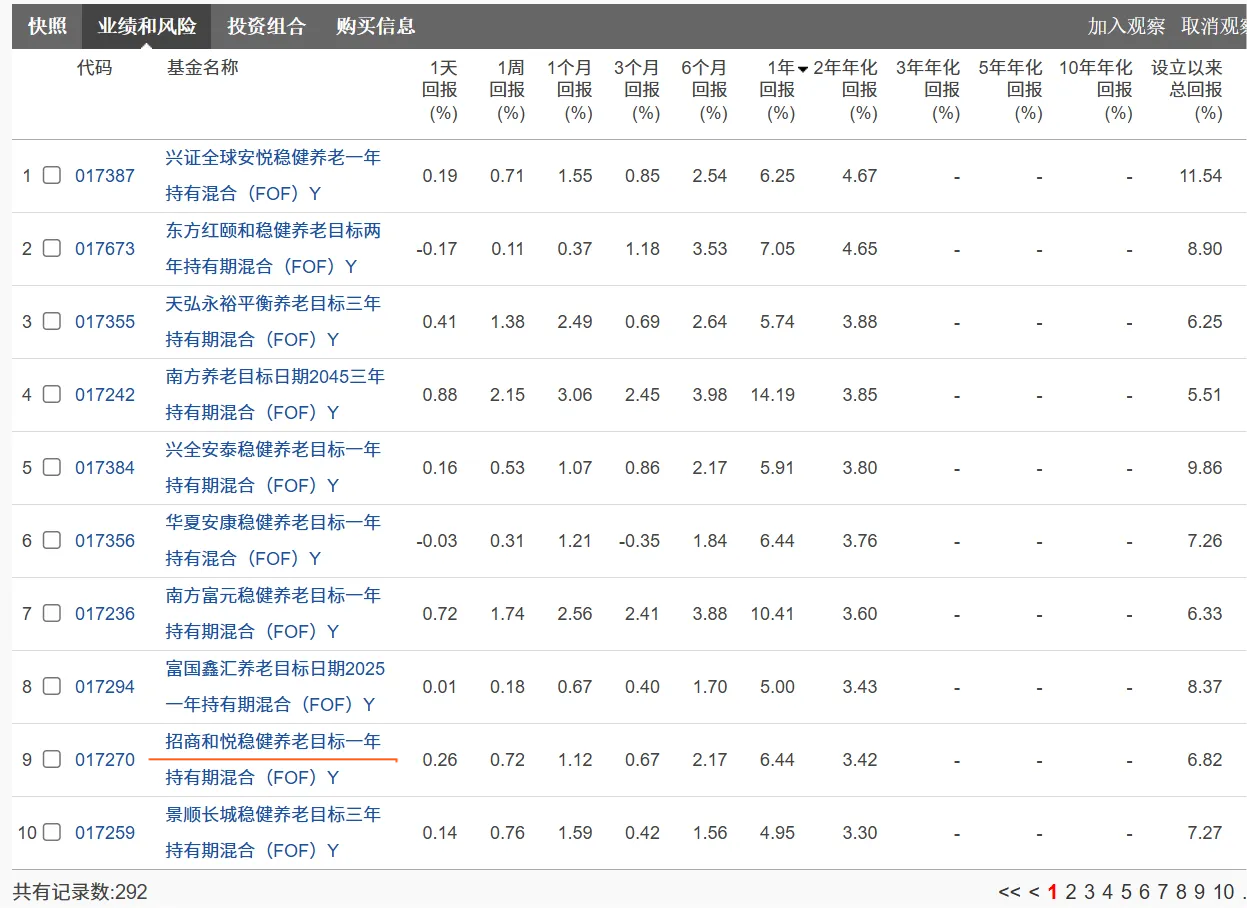Tick the checkbox for fund 017259
The height and width of the screenshot is (908, 1247).
(52, 832)
